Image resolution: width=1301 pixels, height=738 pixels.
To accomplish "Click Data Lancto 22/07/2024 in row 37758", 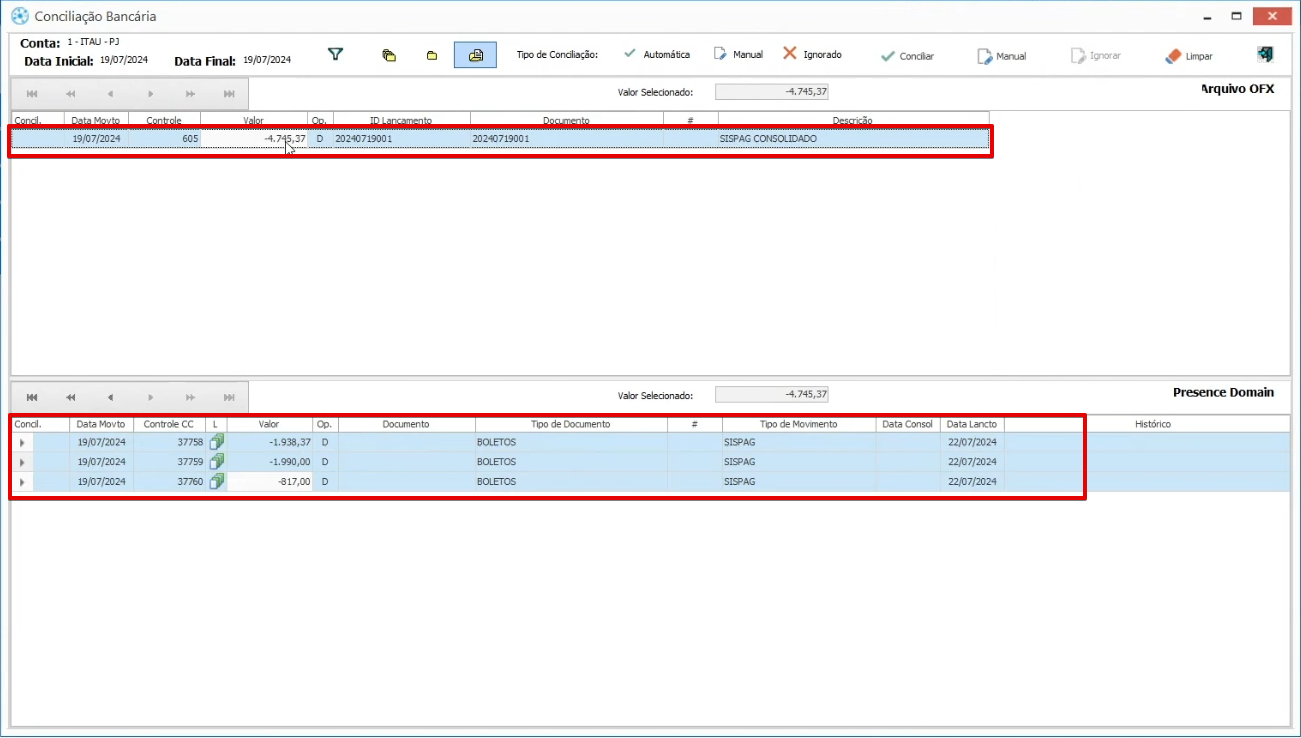I will coord(972,442).
